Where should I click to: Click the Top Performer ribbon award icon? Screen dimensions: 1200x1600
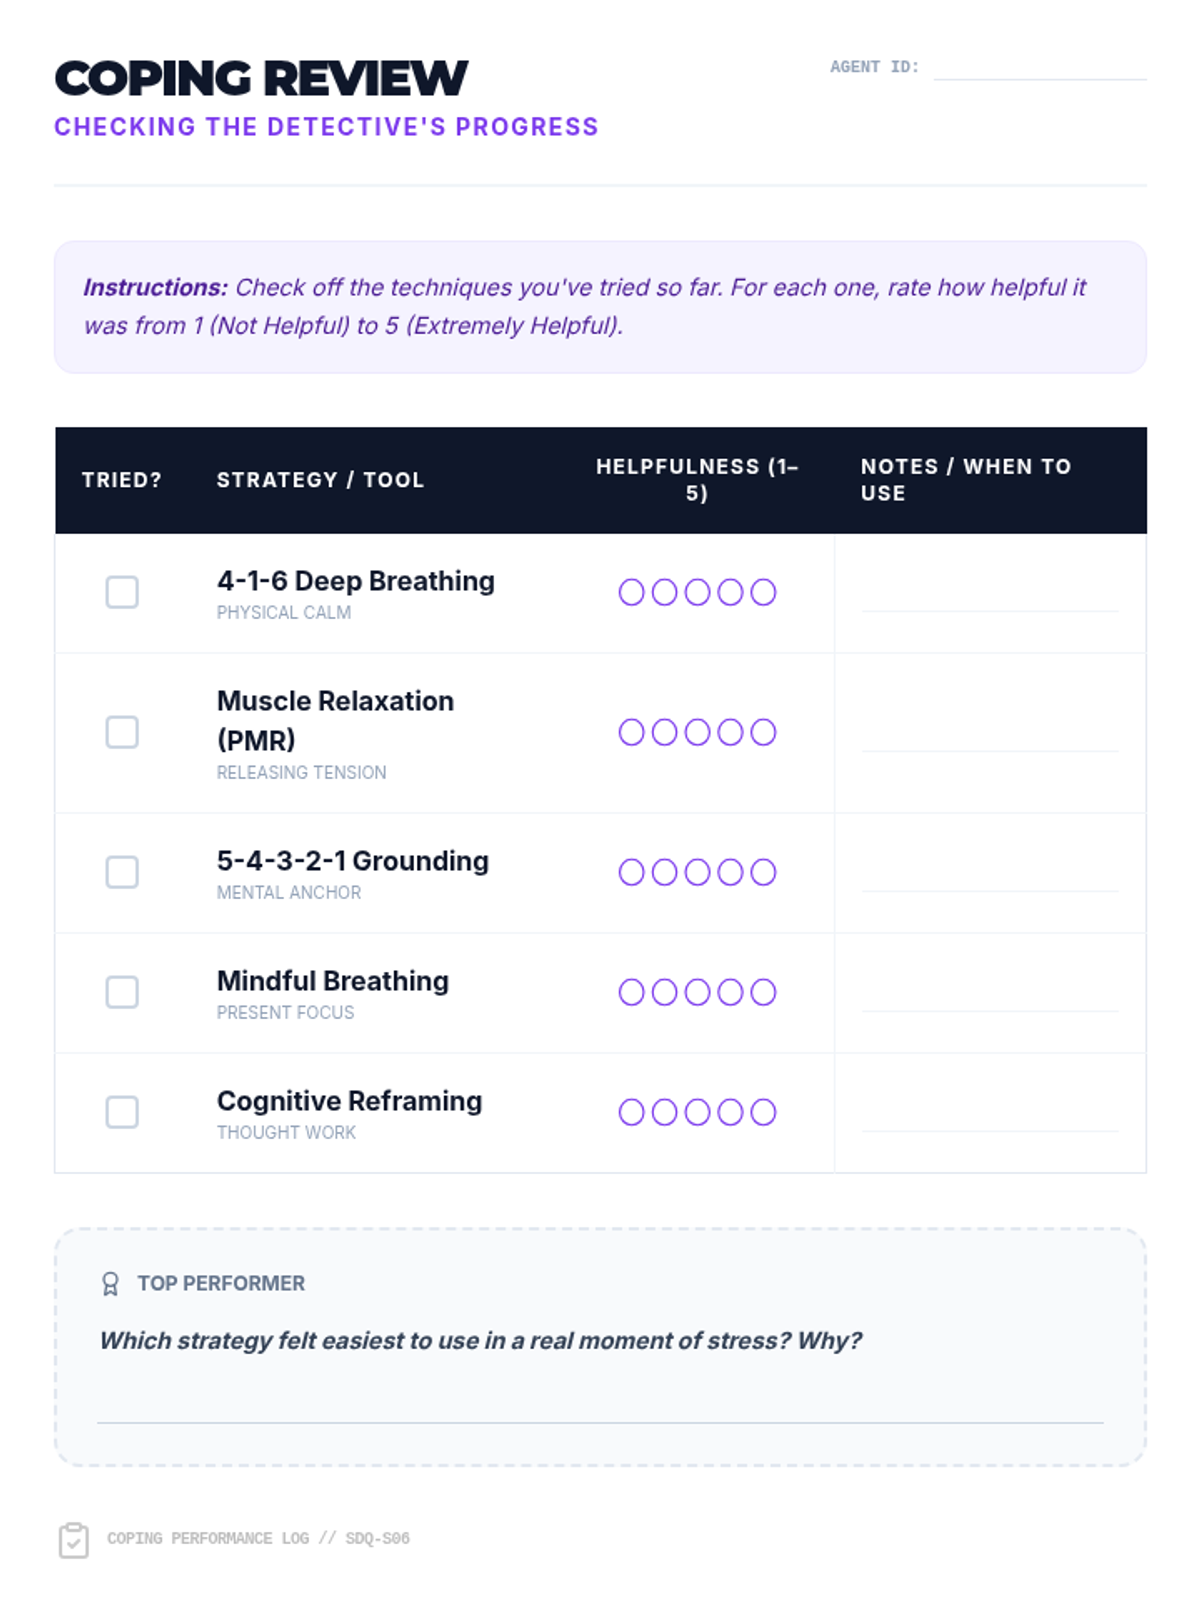pyautogui.click(x=110, y=1284)
